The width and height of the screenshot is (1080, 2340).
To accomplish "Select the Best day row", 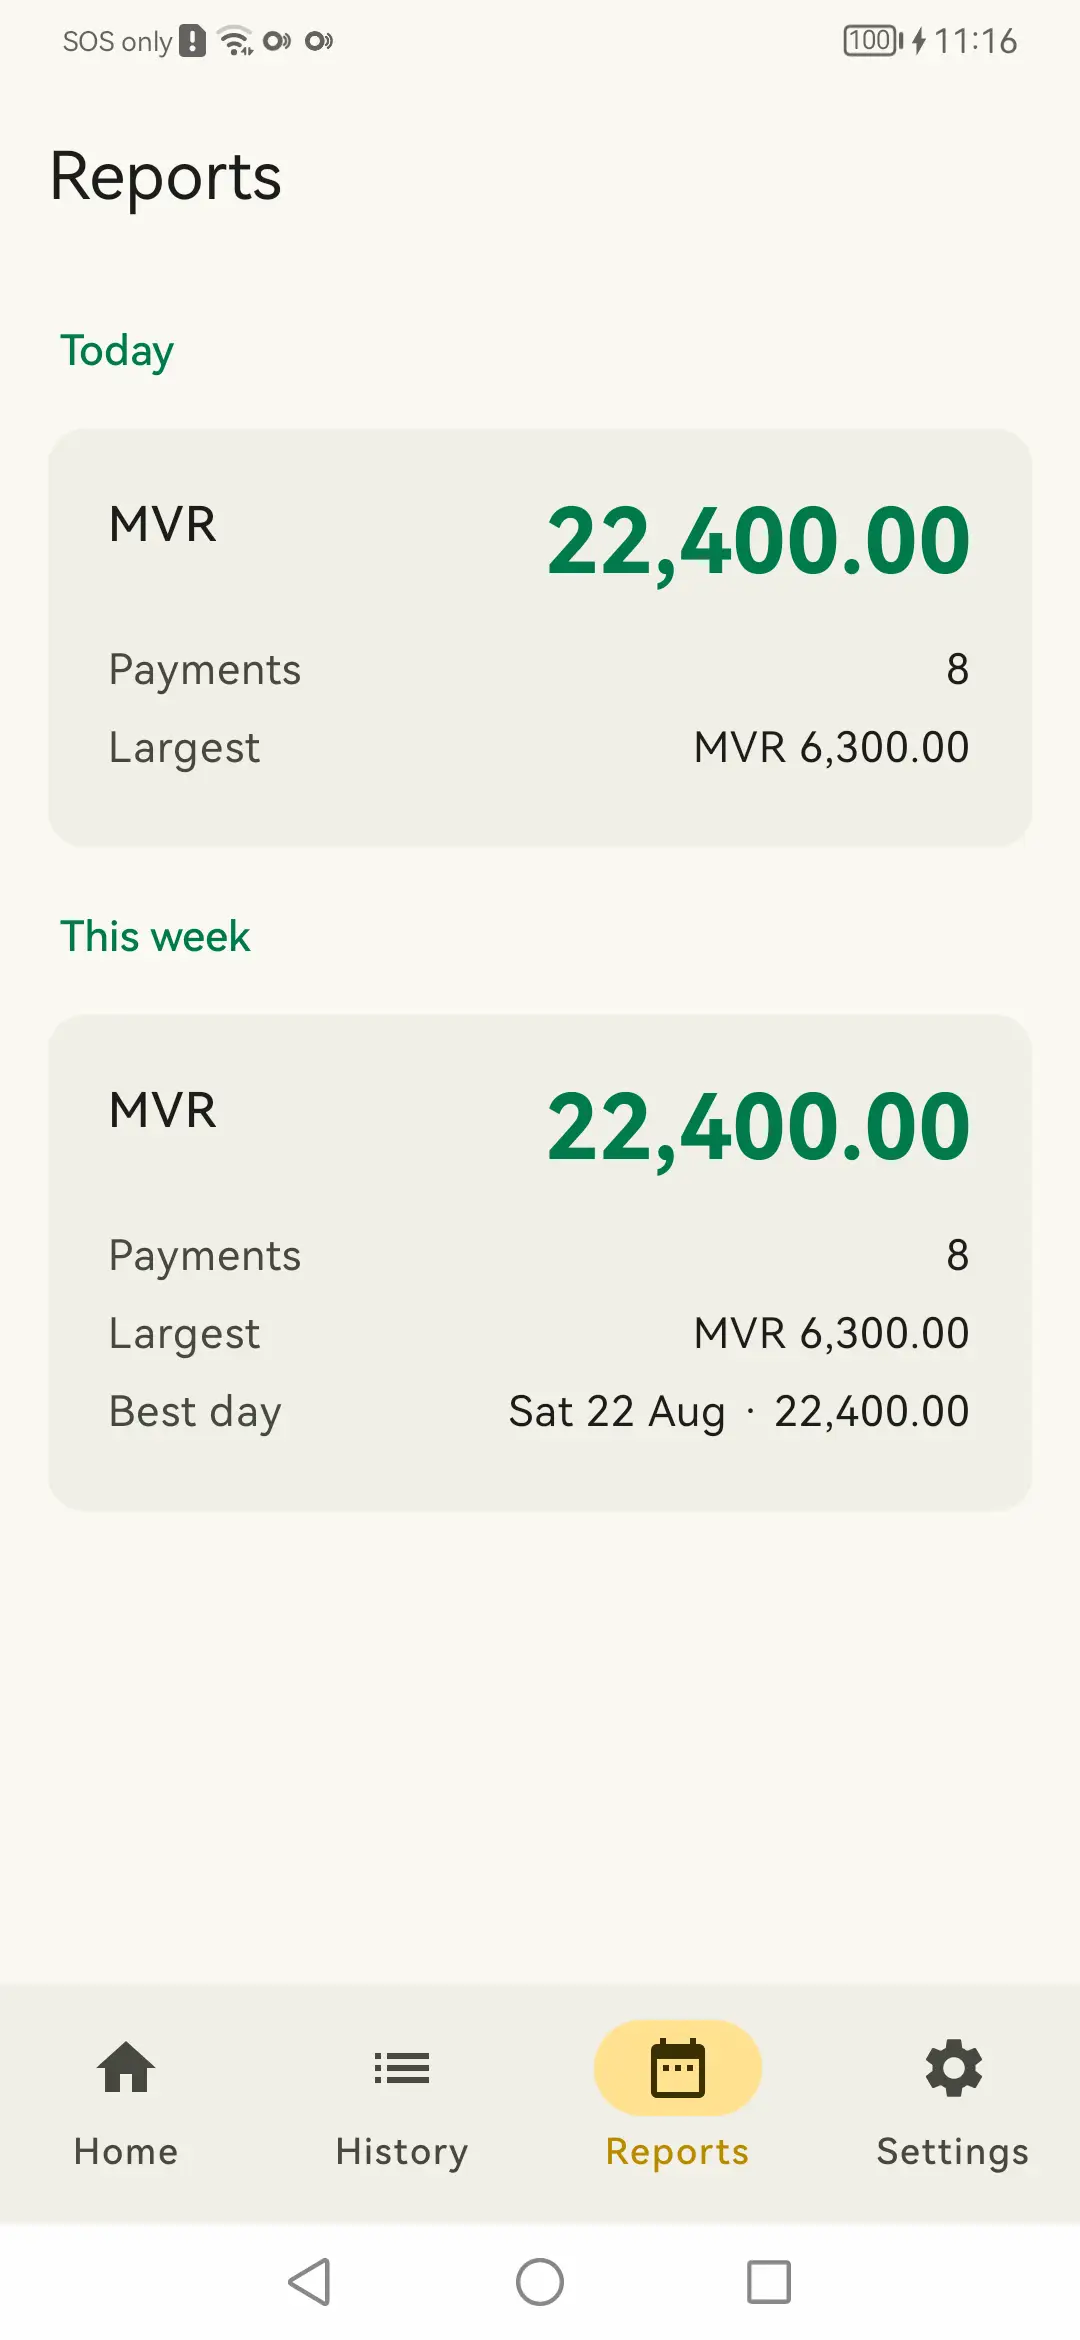I will tap(540, 1411).
